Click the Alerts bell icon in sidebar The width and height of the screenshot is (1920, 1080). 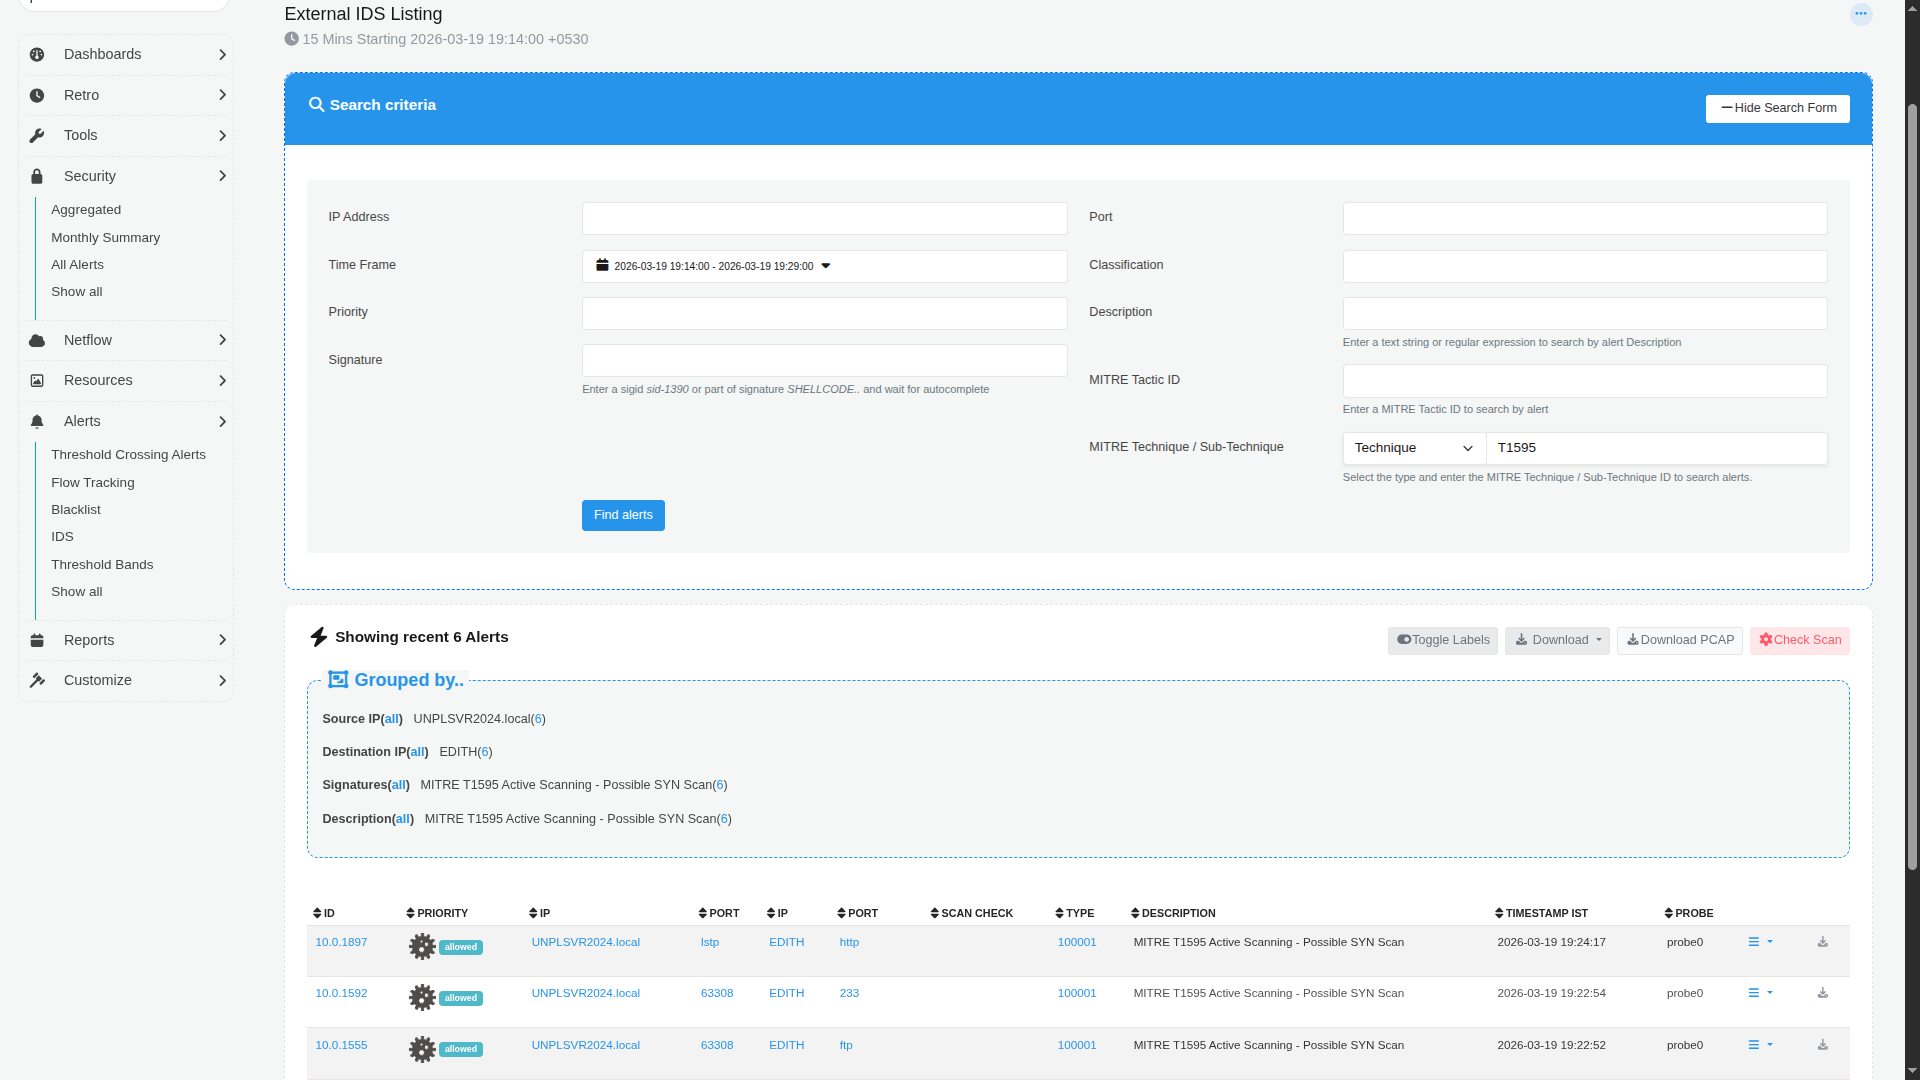37,422
